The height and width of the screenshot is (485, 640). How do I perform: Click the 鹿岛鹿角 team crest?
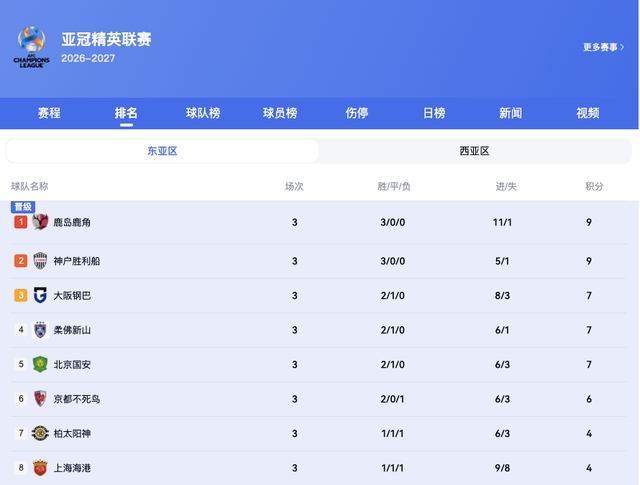[40, 222]
